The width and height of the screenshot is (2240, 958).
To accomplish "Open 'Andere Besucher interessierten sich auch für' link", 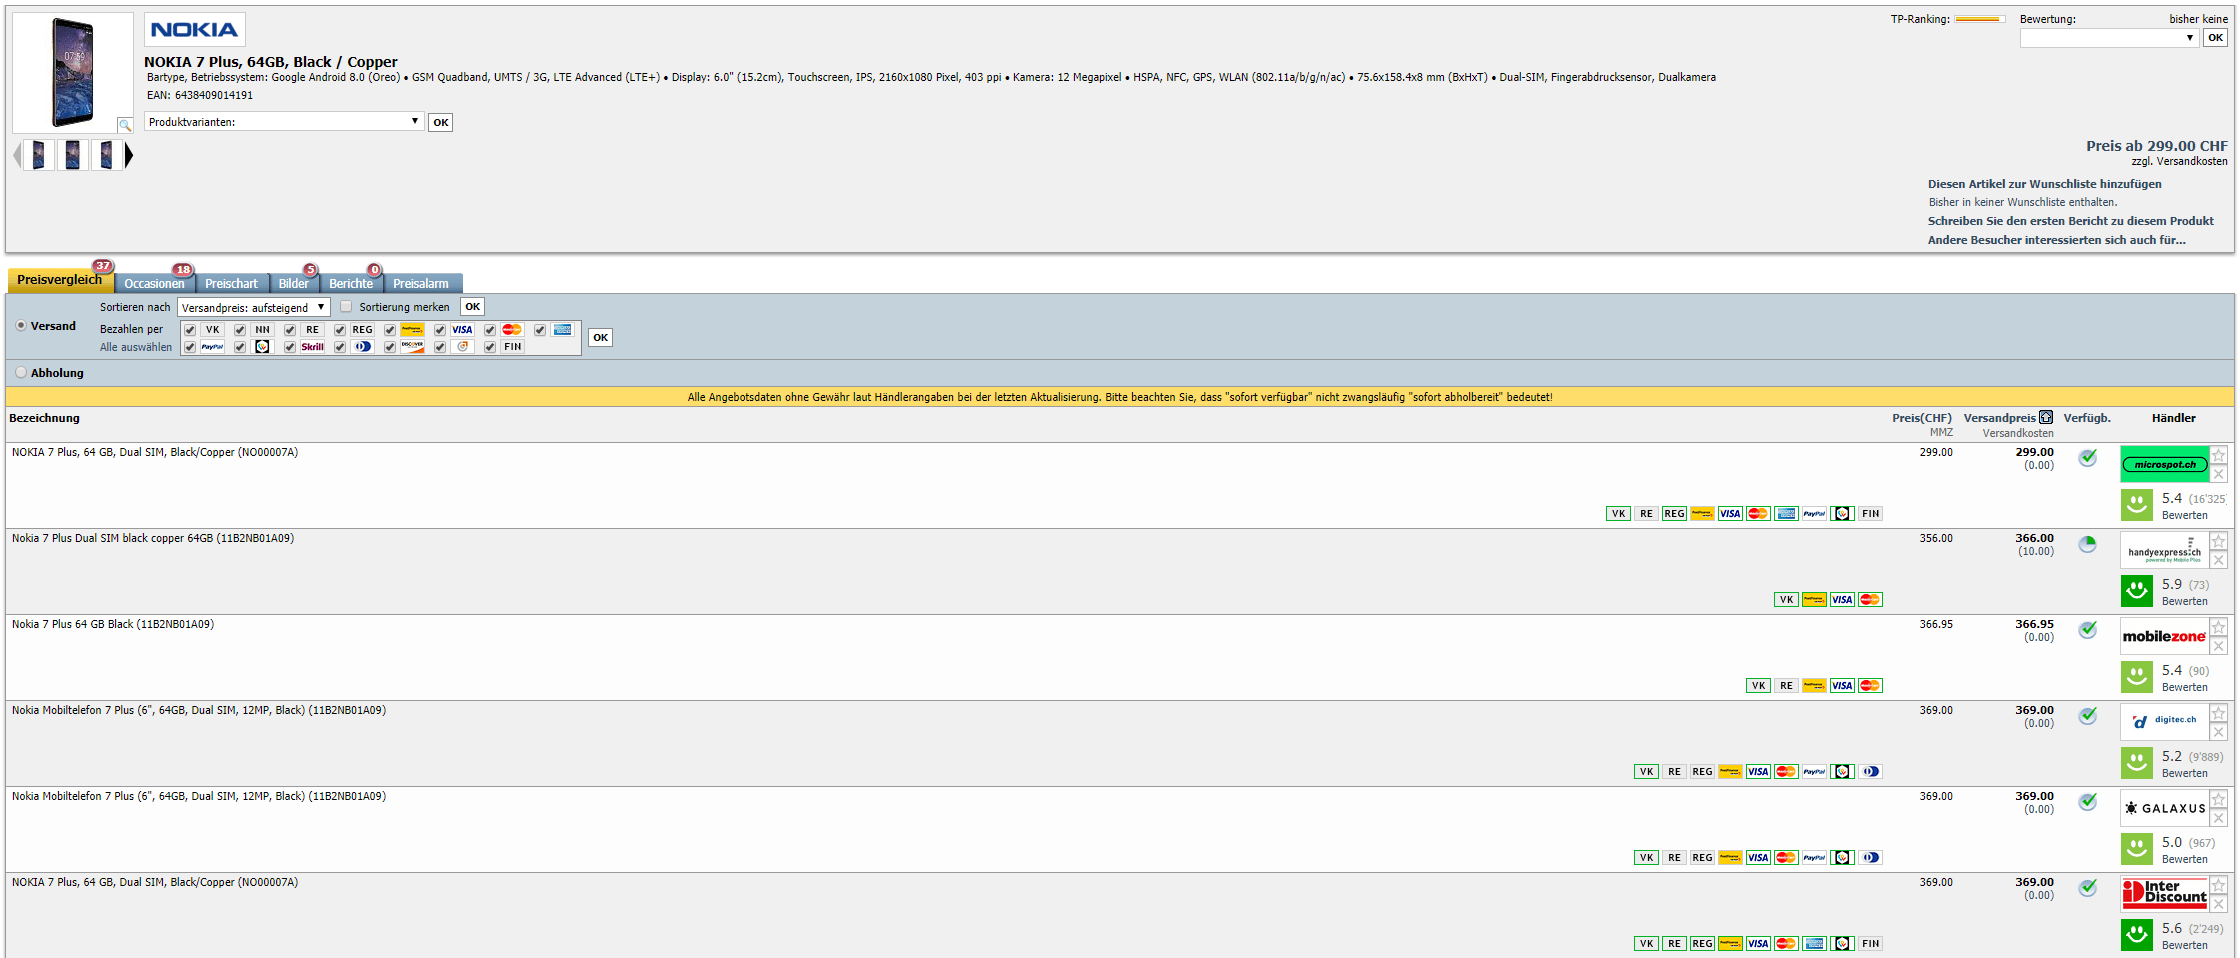I will pos(2057,240).
